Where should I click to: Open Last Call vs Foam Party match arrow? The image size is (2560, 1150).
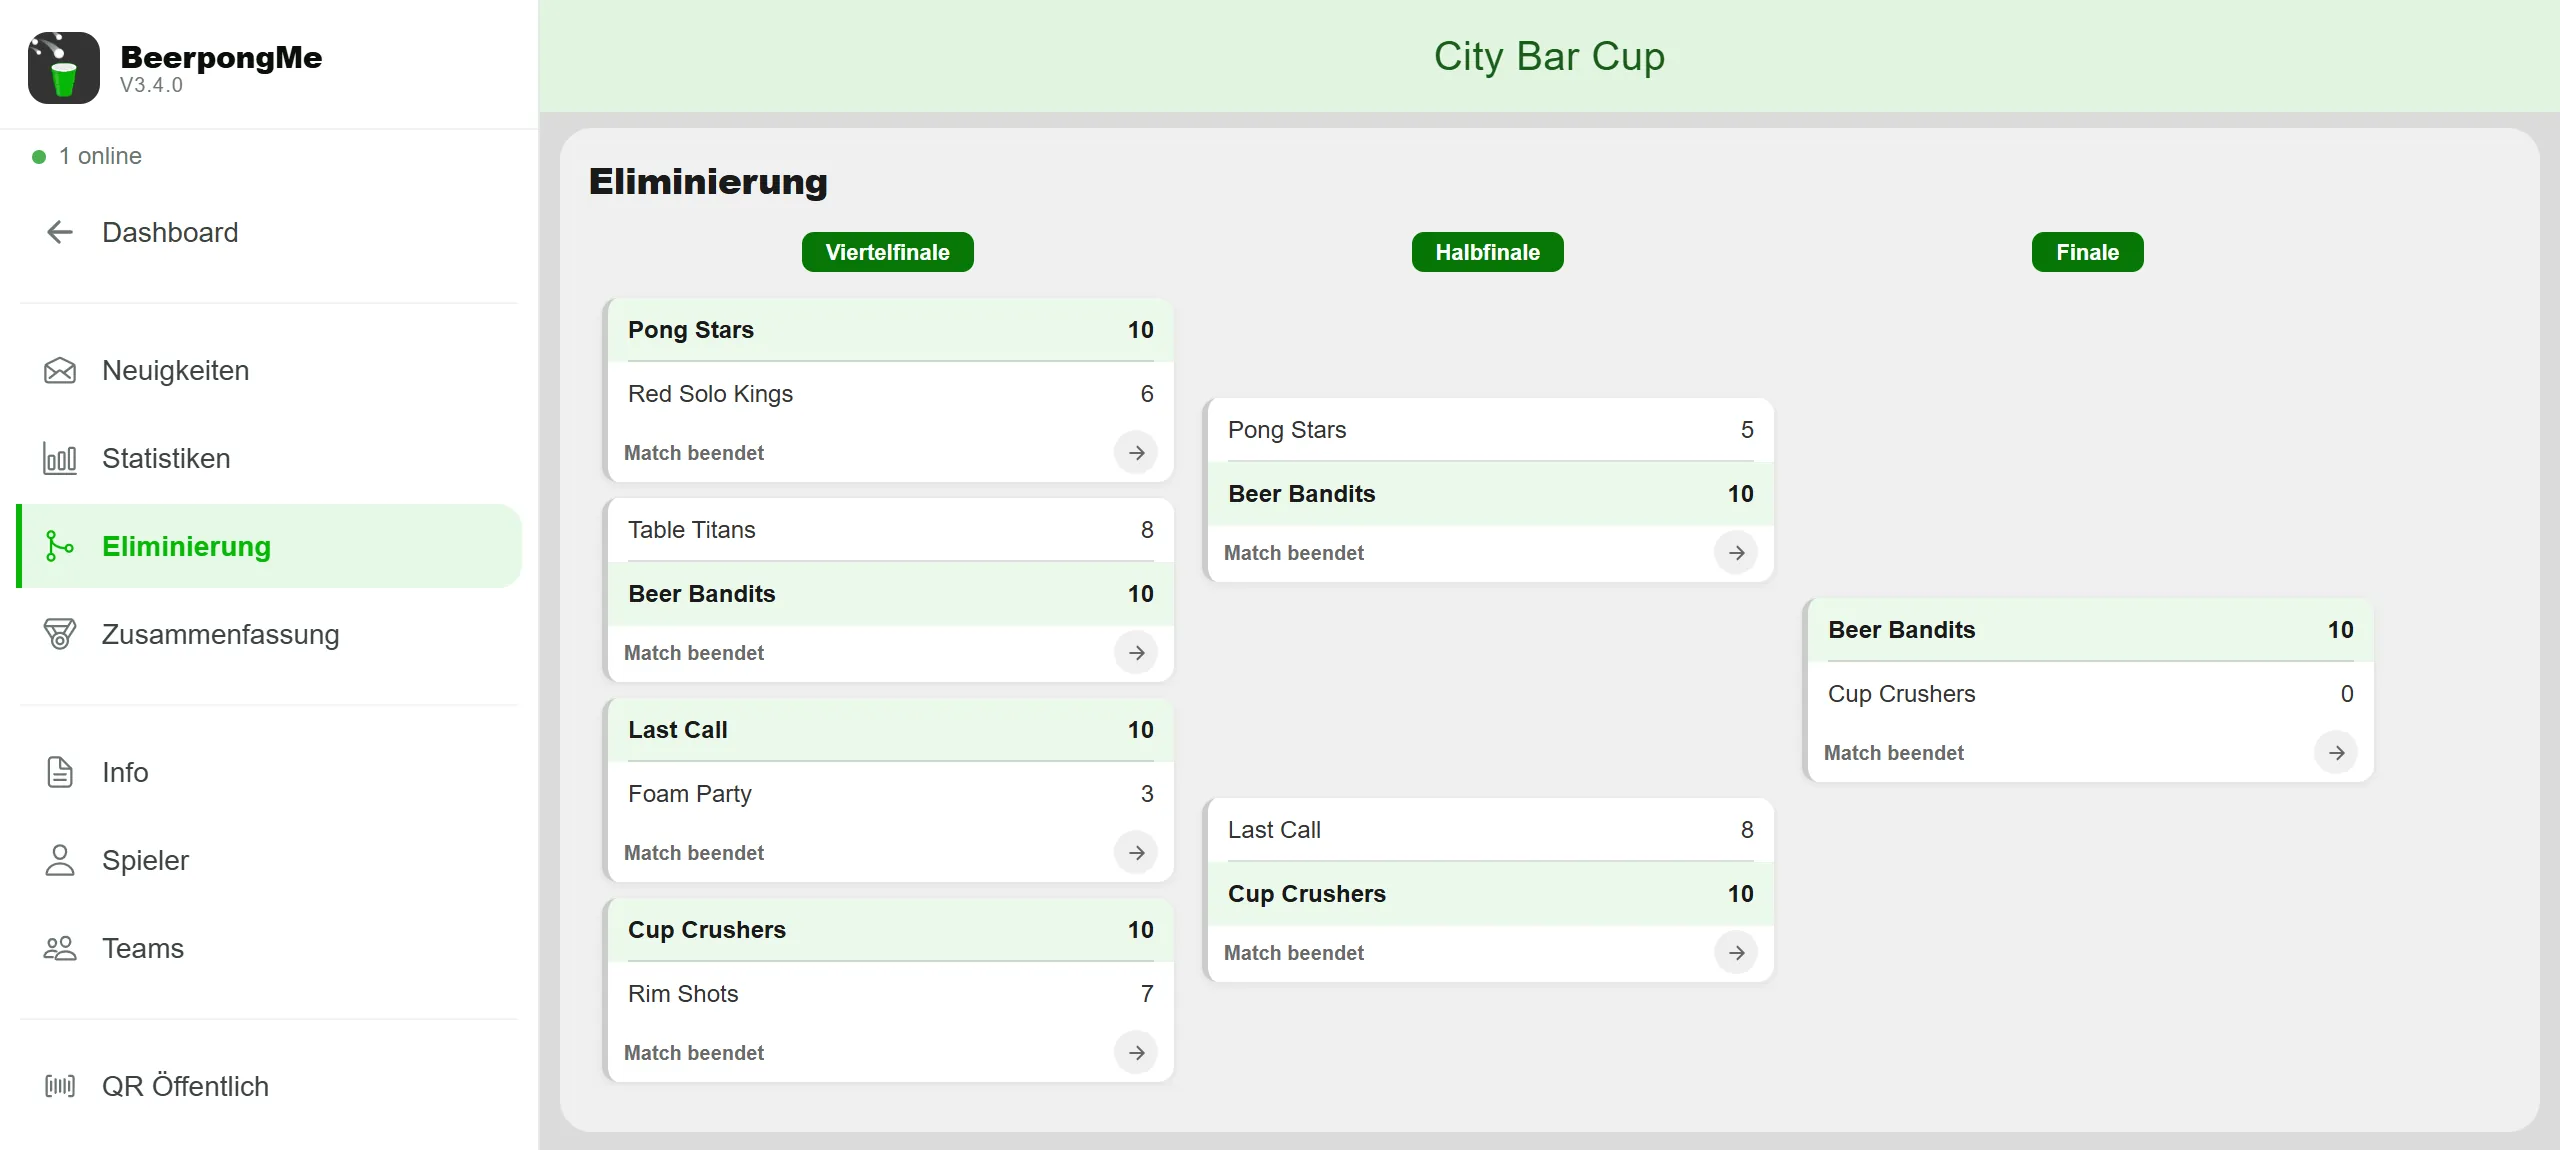point(1136,853)
